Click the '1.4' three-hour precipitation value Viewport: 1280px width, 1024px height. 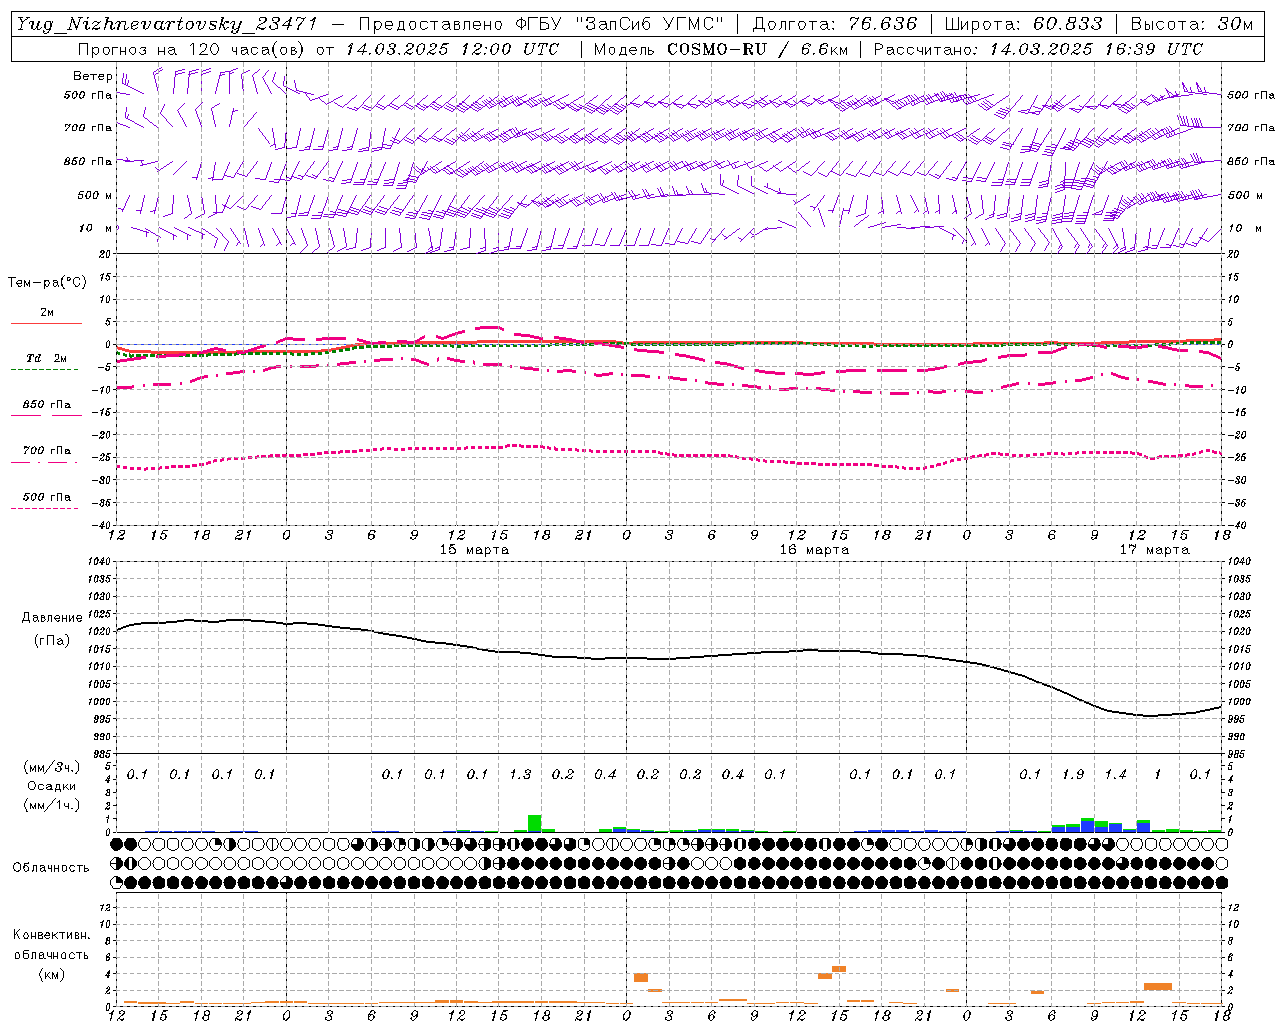coord(1115,774)
